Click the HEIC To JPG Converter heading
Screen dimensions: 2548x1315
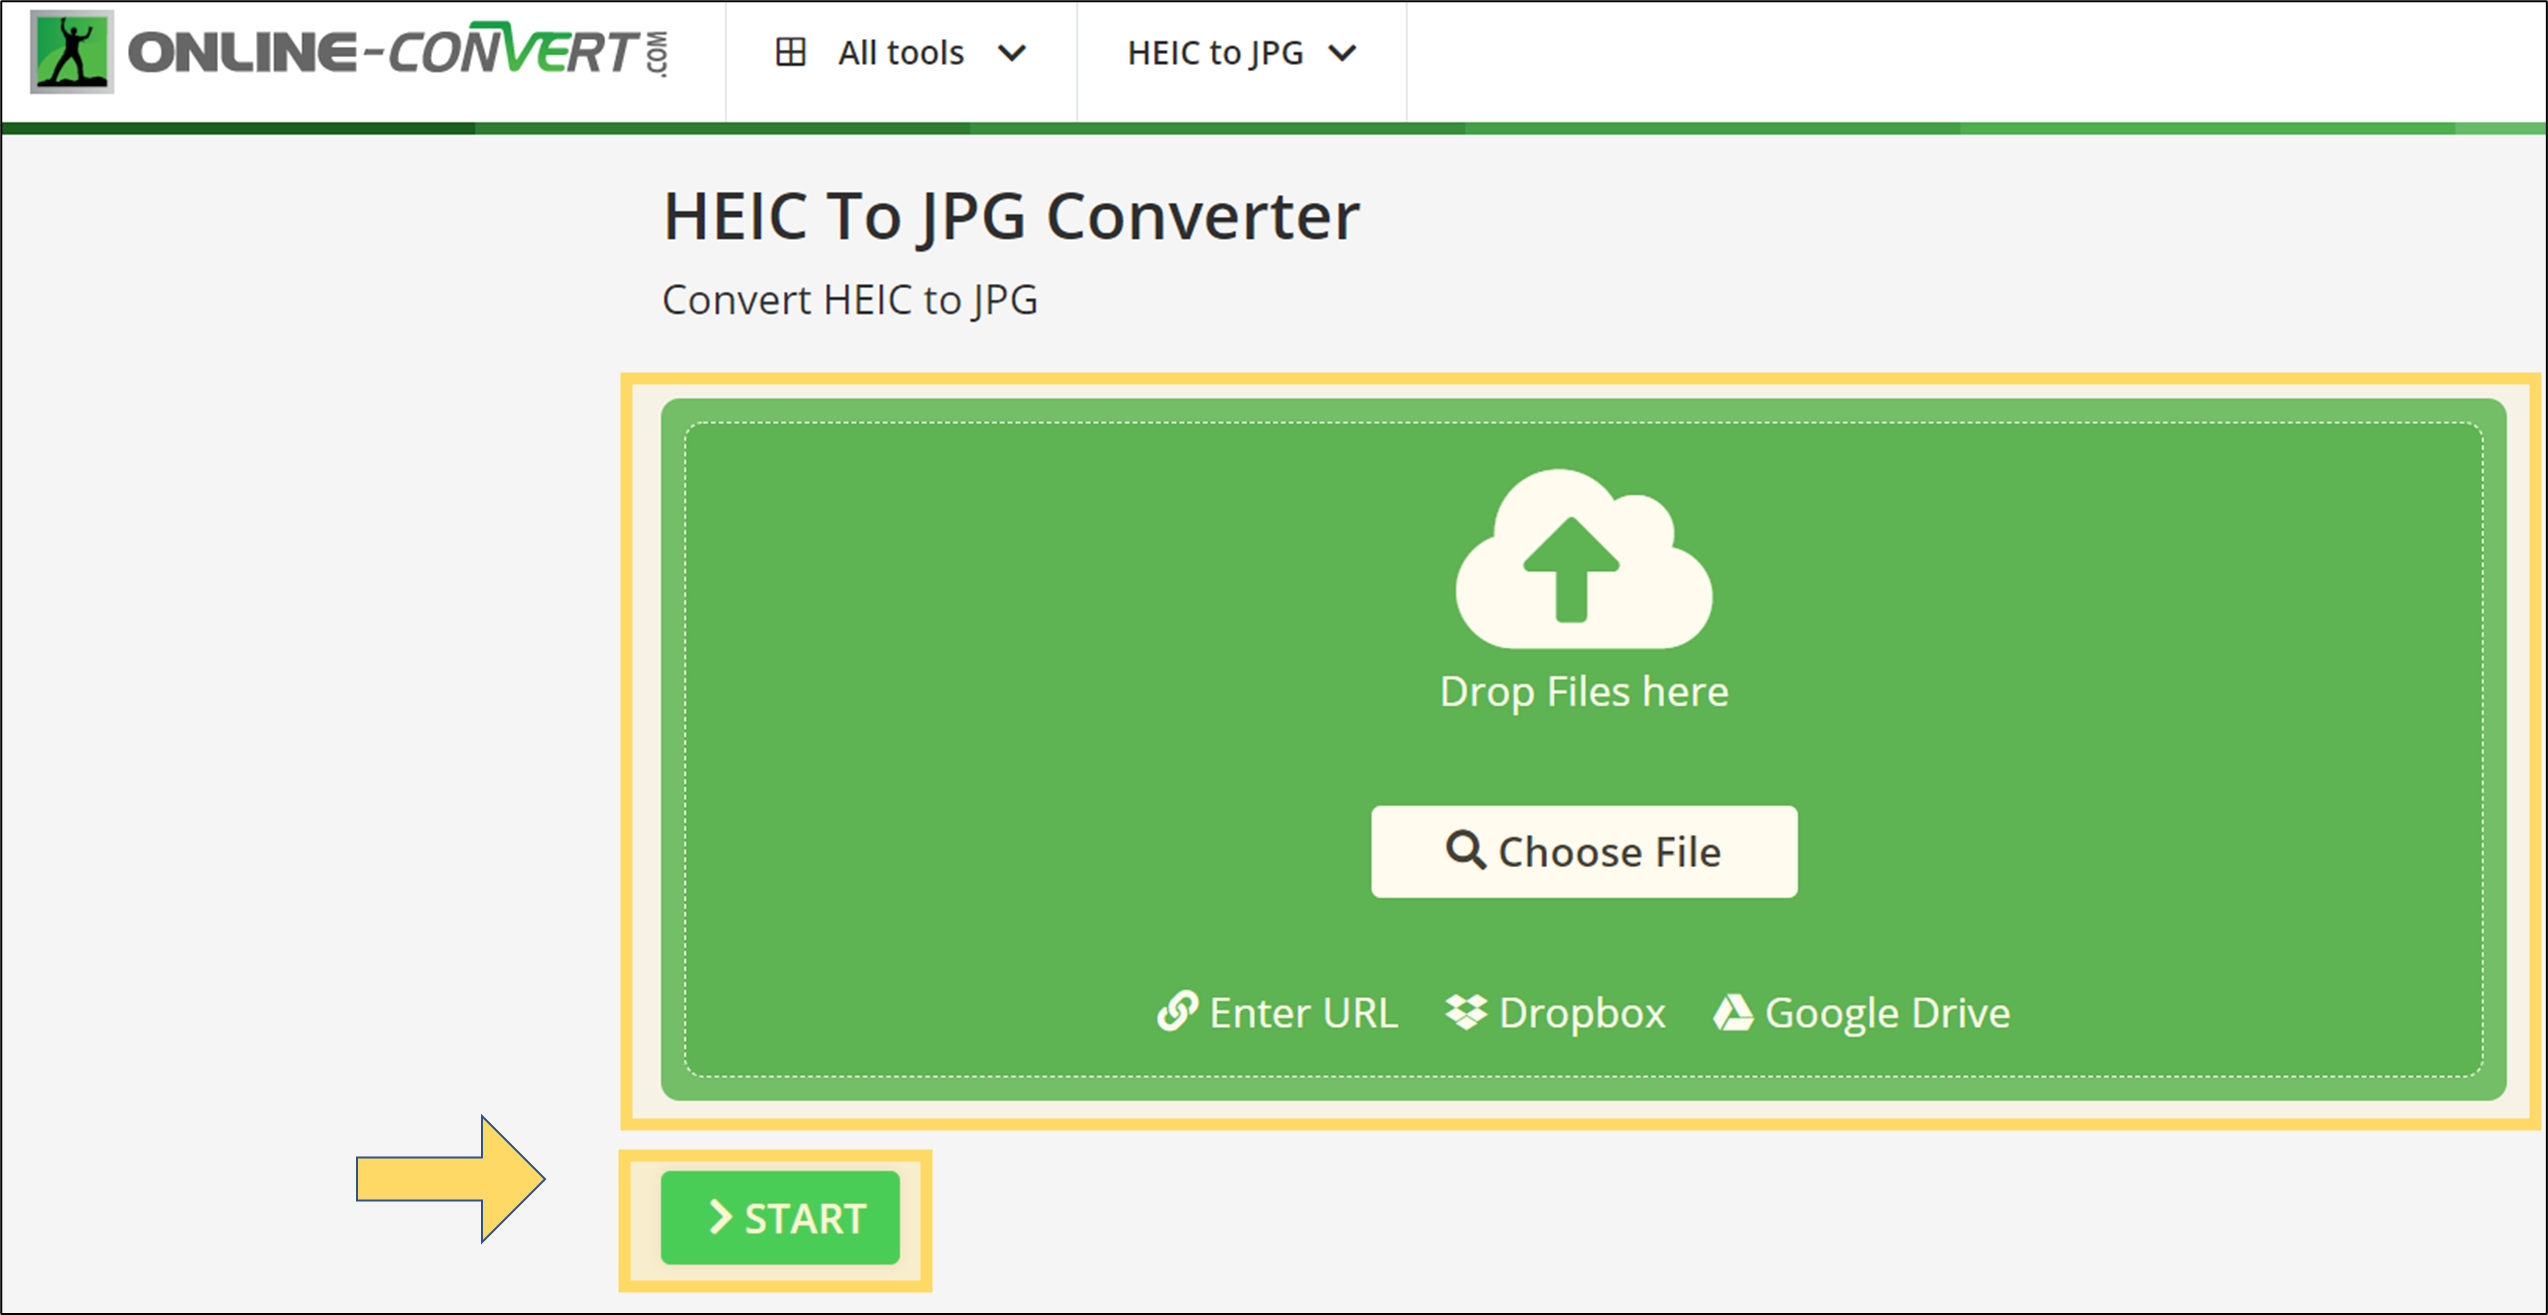click(x=1010, y=216)
